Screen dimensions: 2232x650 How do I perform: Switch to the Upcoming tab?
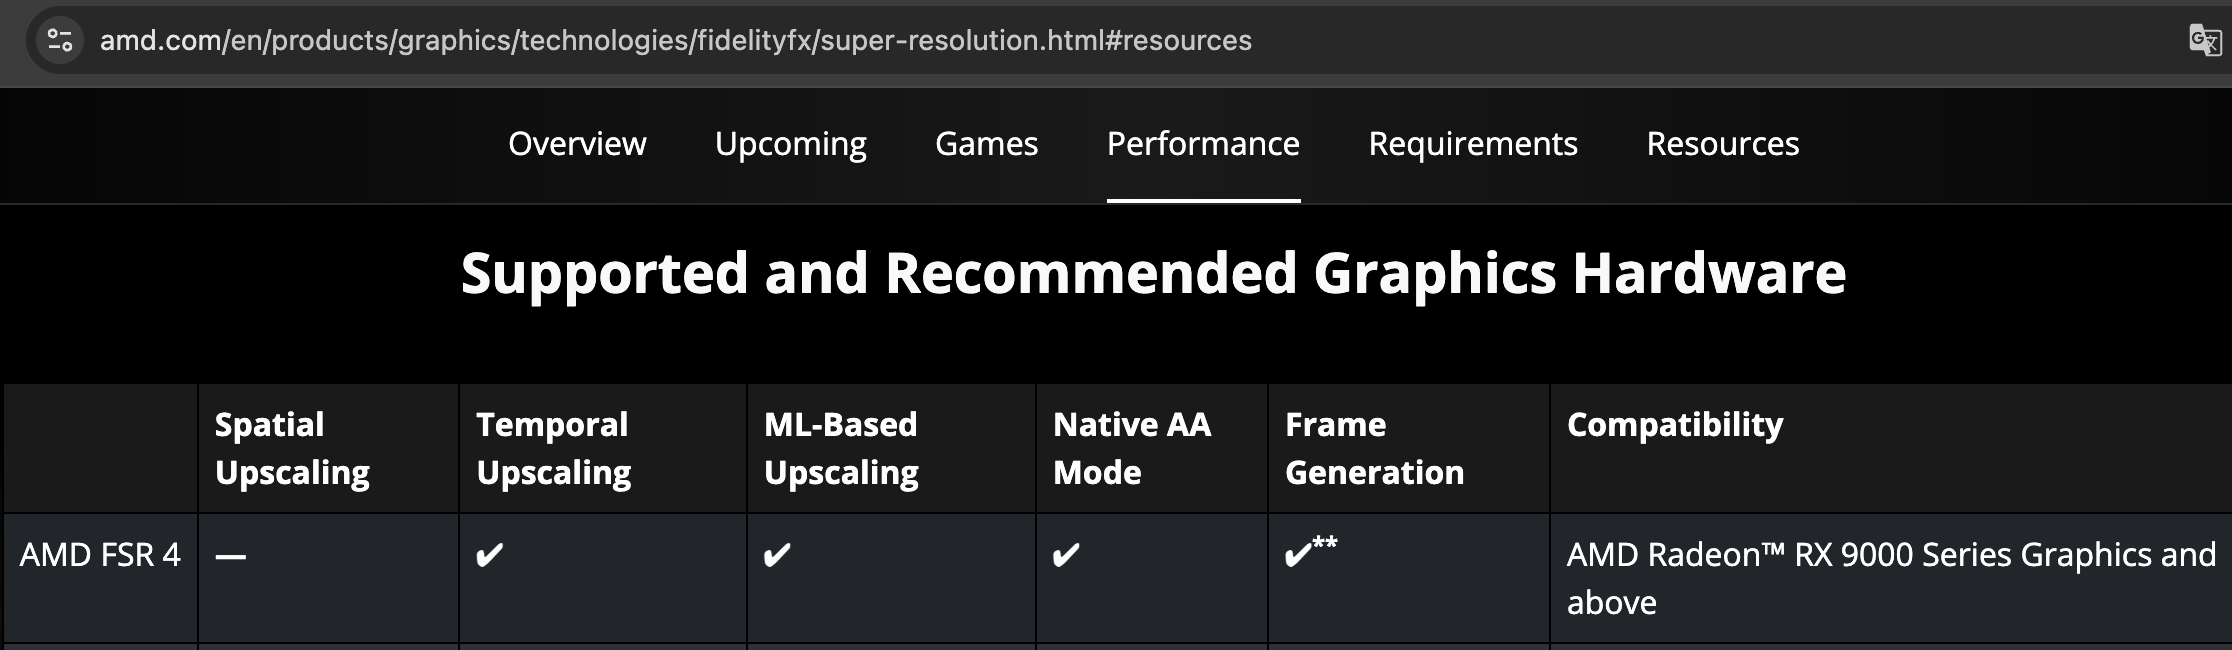pyautogui.click(x=790, y=144)
